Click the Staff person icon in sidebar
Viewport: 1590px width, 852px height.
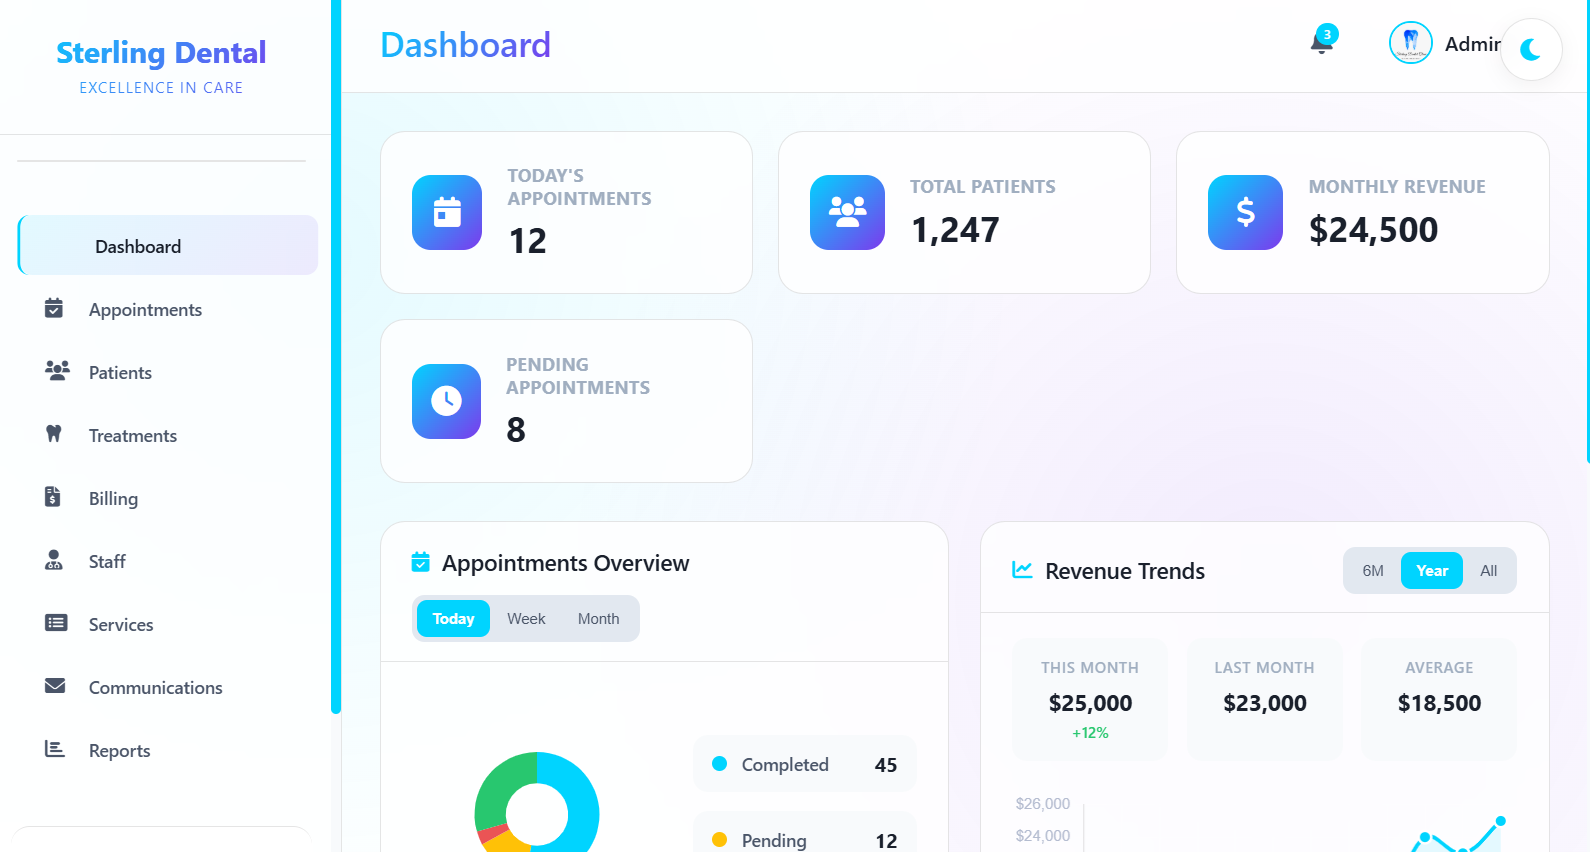point(54,560)
